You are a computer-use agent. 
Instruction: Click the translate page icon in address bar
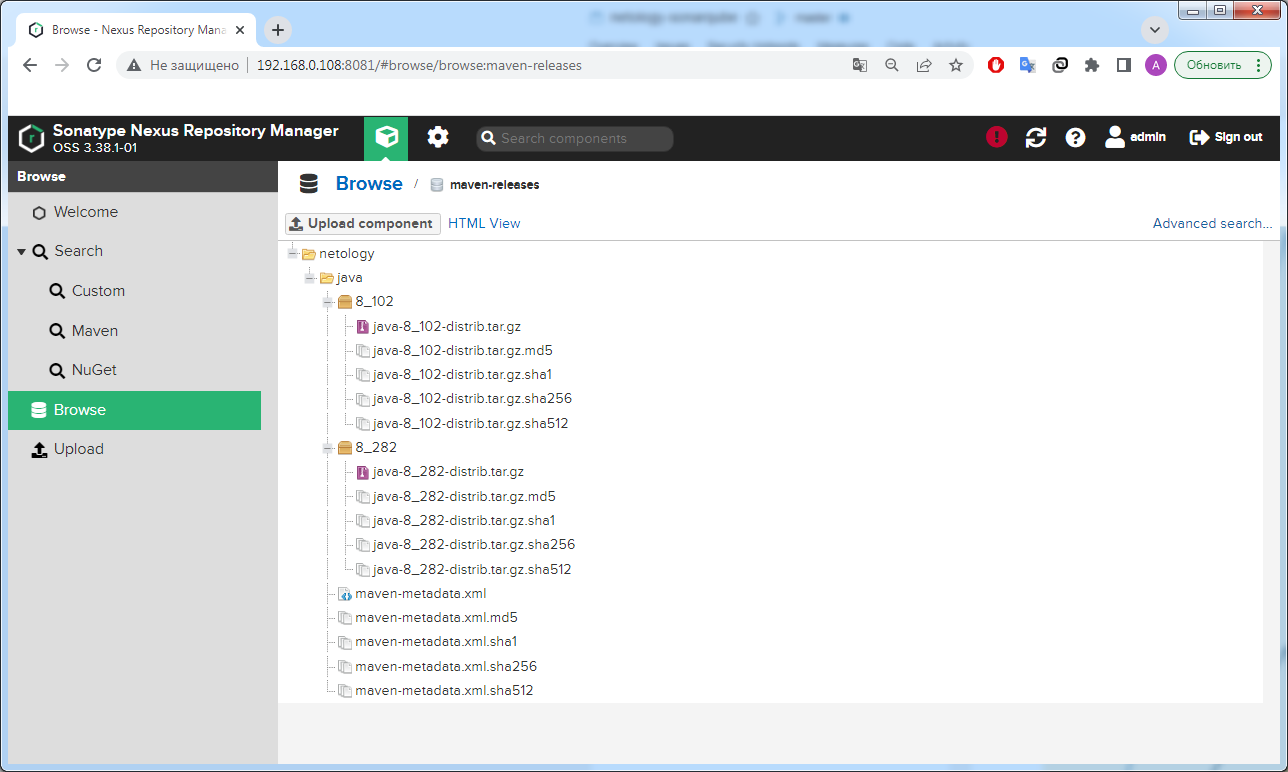click(860, 65)
